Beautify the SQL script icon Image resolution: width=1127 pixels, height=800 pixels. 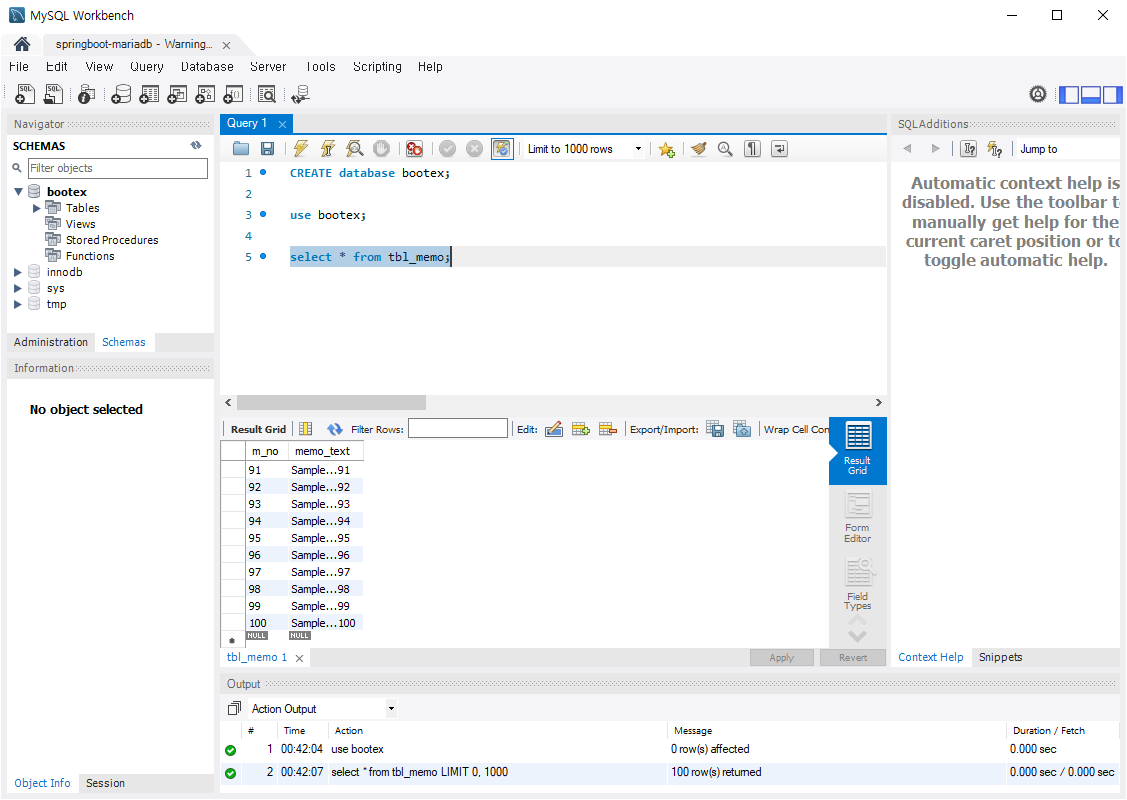pos(699,149)
